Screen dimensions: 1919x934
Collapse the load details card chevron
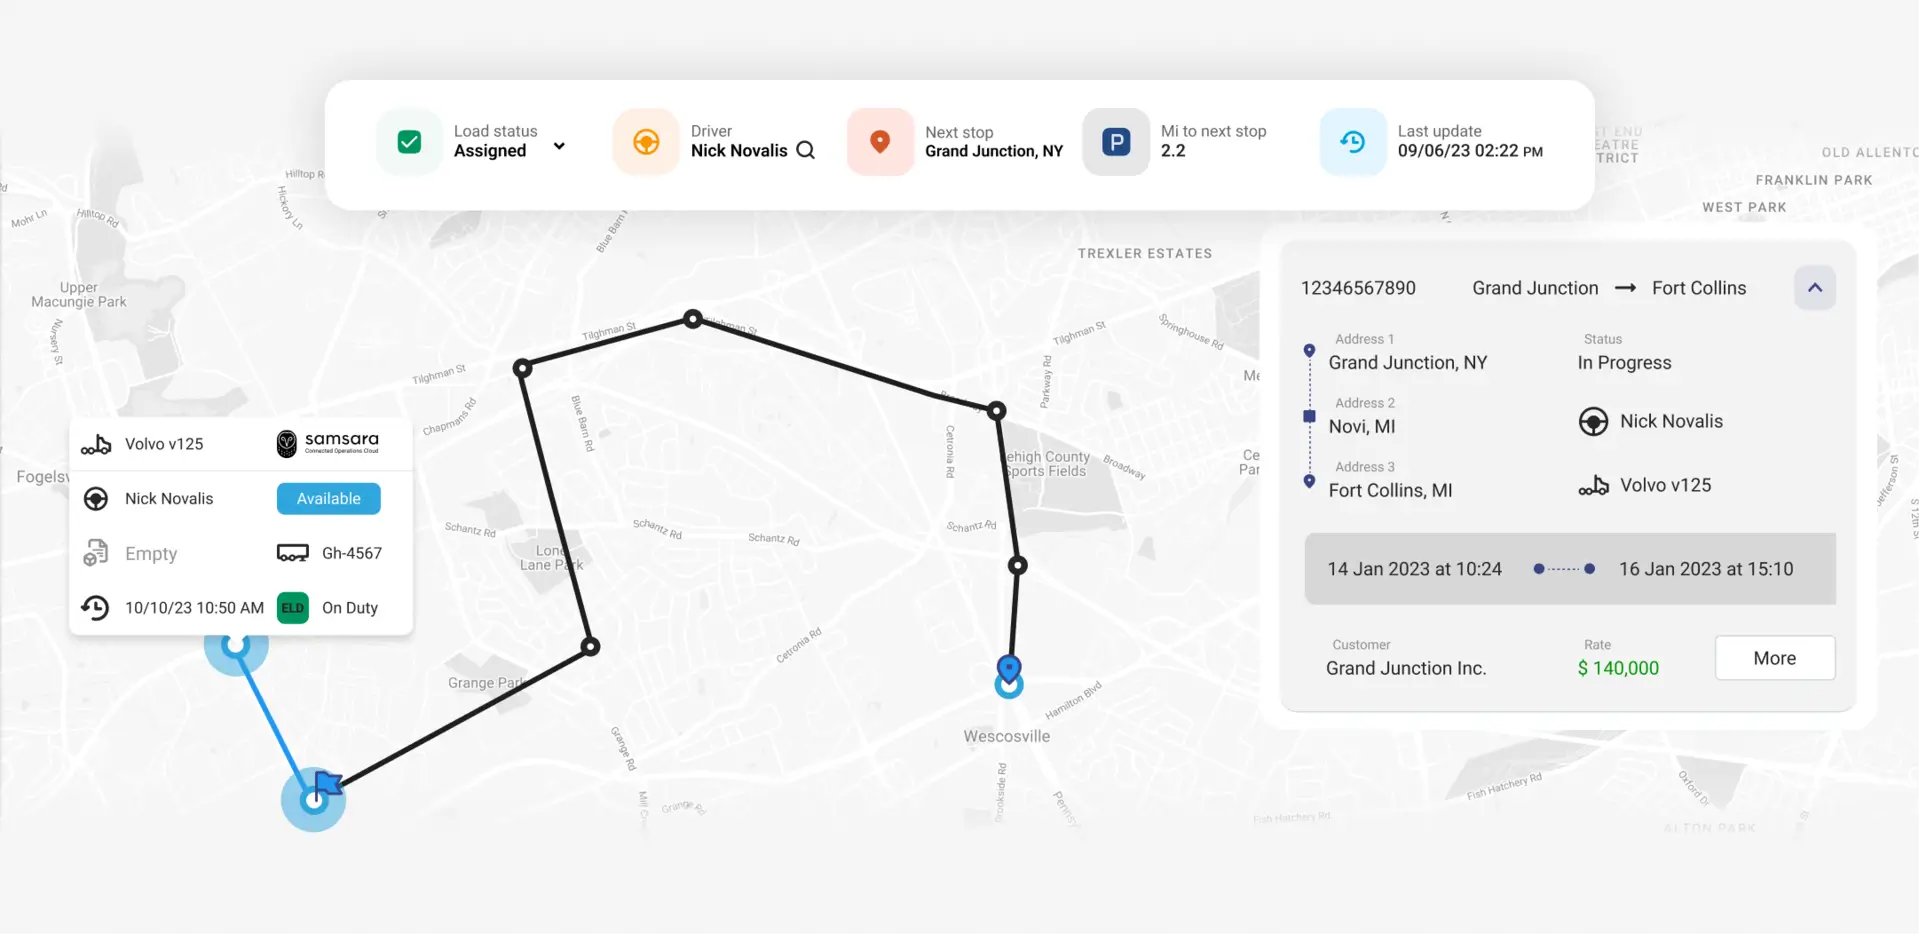pos(1814,288)
